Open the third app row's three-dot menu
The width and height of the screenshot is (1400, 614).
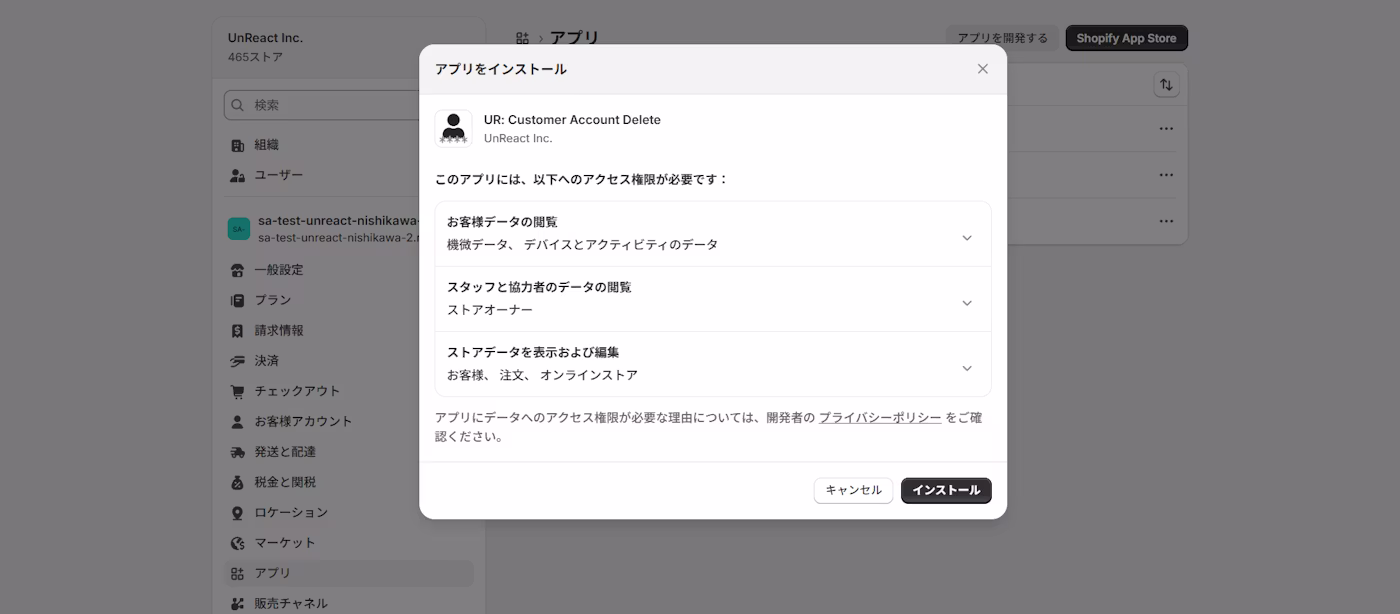[x=1166, y=221]
